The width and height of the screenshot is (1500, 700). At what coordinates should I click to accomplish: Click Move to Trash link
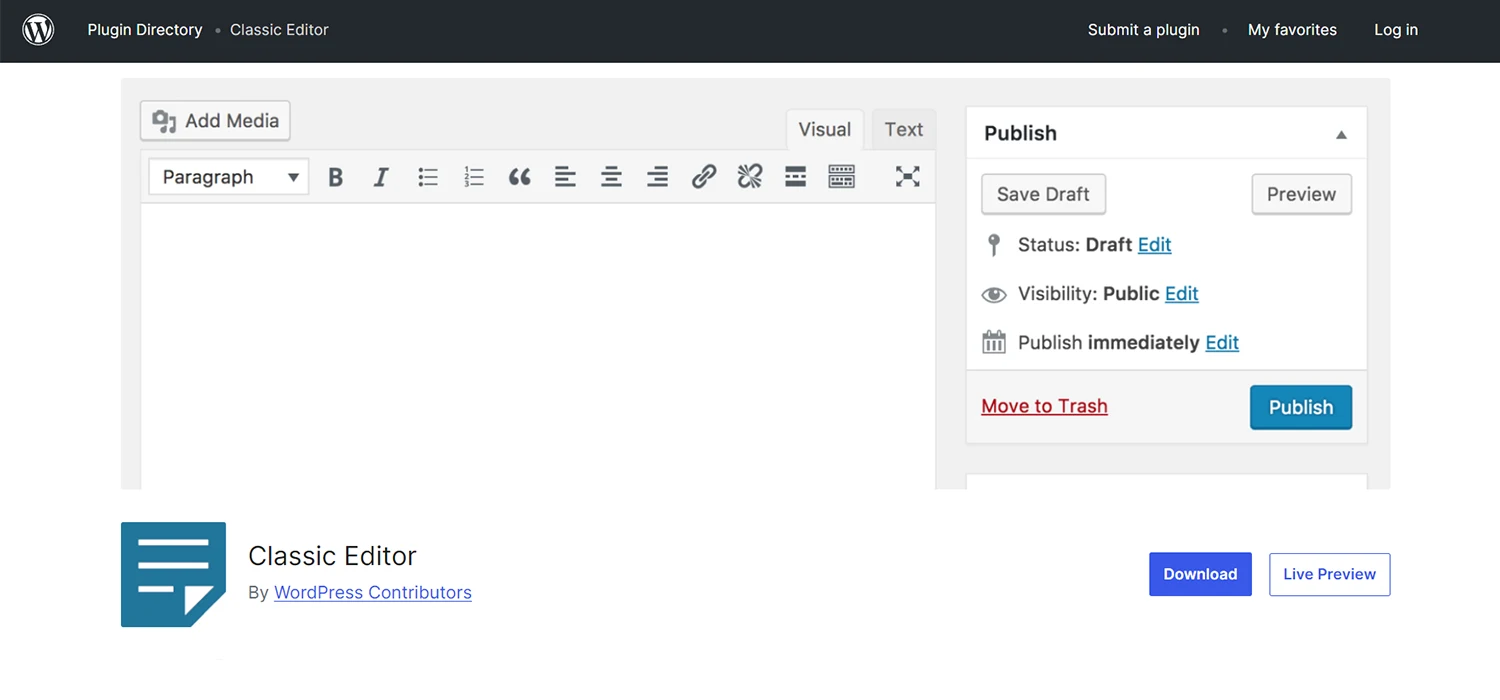(x=1044, y=406)
